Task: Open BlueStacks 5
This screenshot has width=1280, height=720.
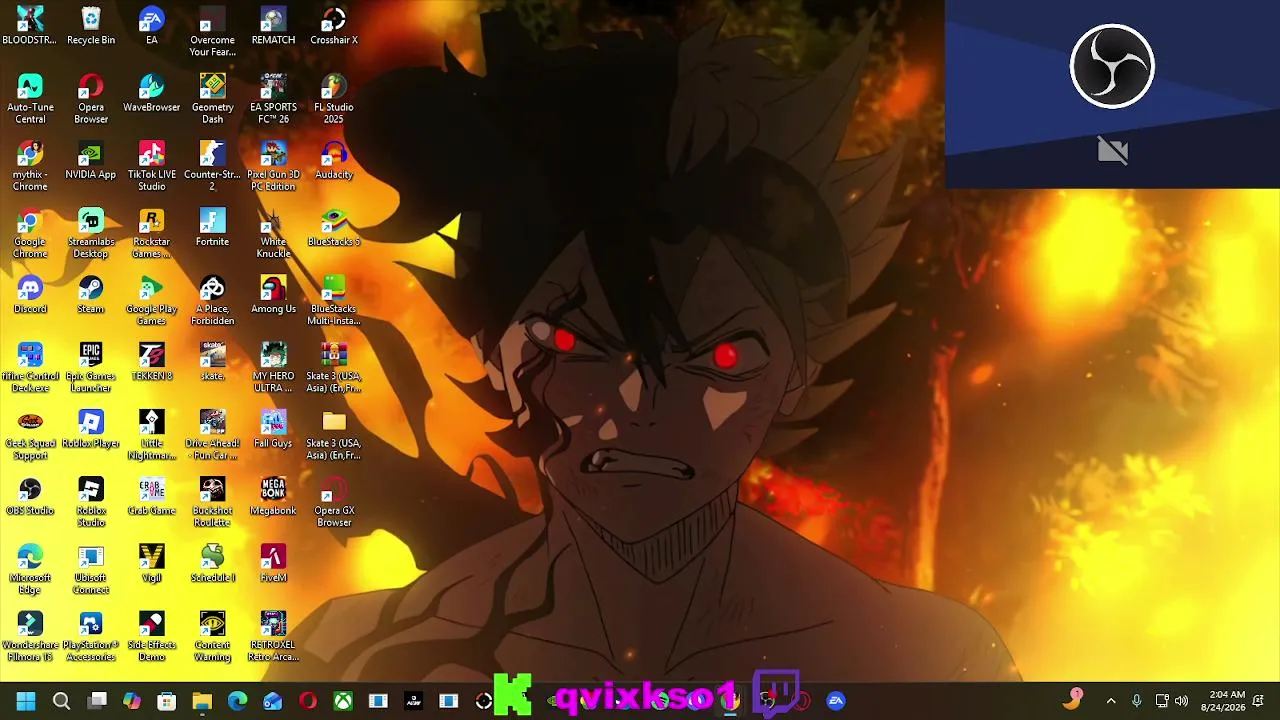Action: (x=334, y=228)
